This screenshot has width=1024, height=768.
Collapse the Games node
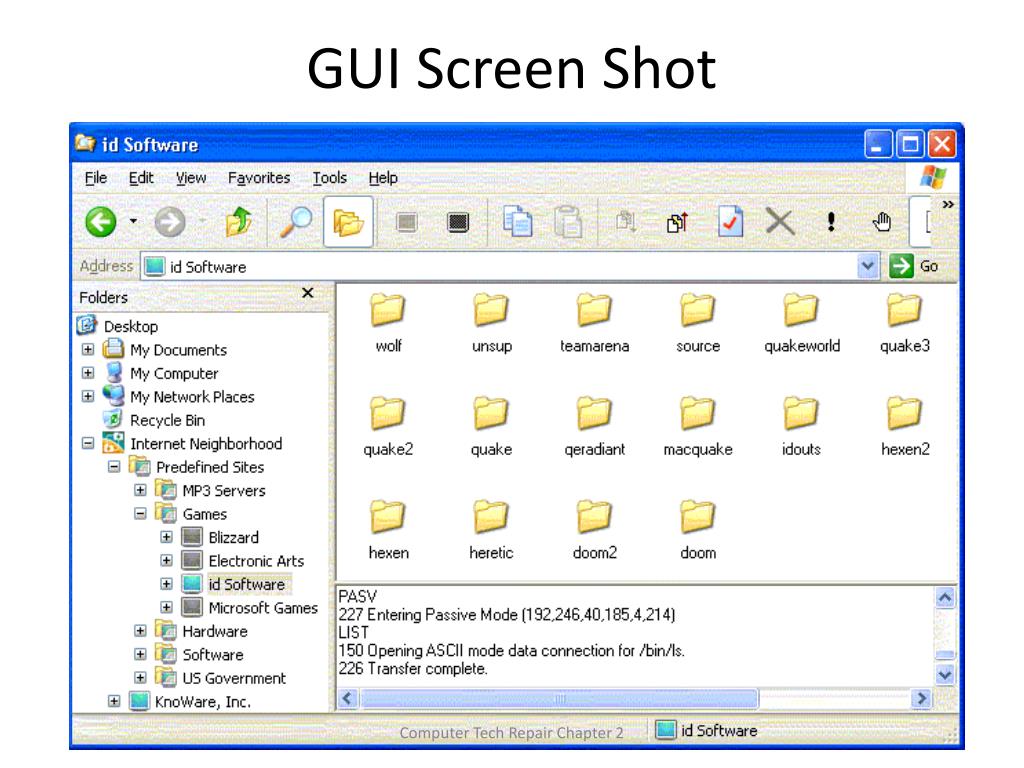pyautogui.click(x=140, y=513)
